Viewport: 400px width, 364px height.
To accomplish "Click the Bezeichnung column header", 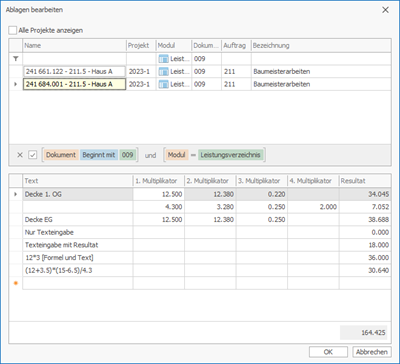I will 321,46.
